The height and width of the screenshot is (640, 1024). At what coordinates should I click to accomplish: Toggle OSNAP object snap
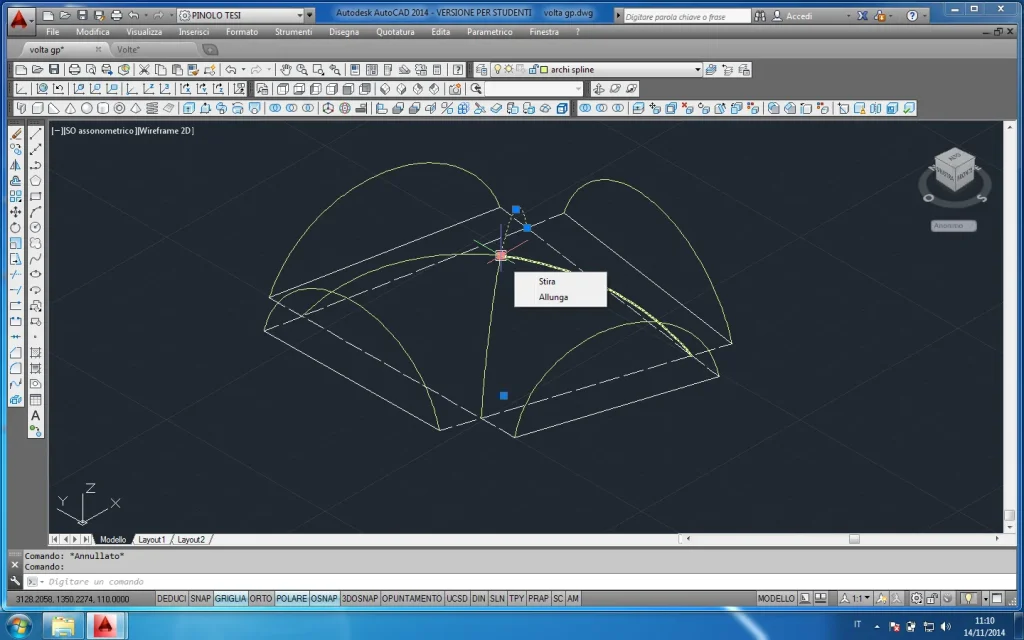[323, 598]
